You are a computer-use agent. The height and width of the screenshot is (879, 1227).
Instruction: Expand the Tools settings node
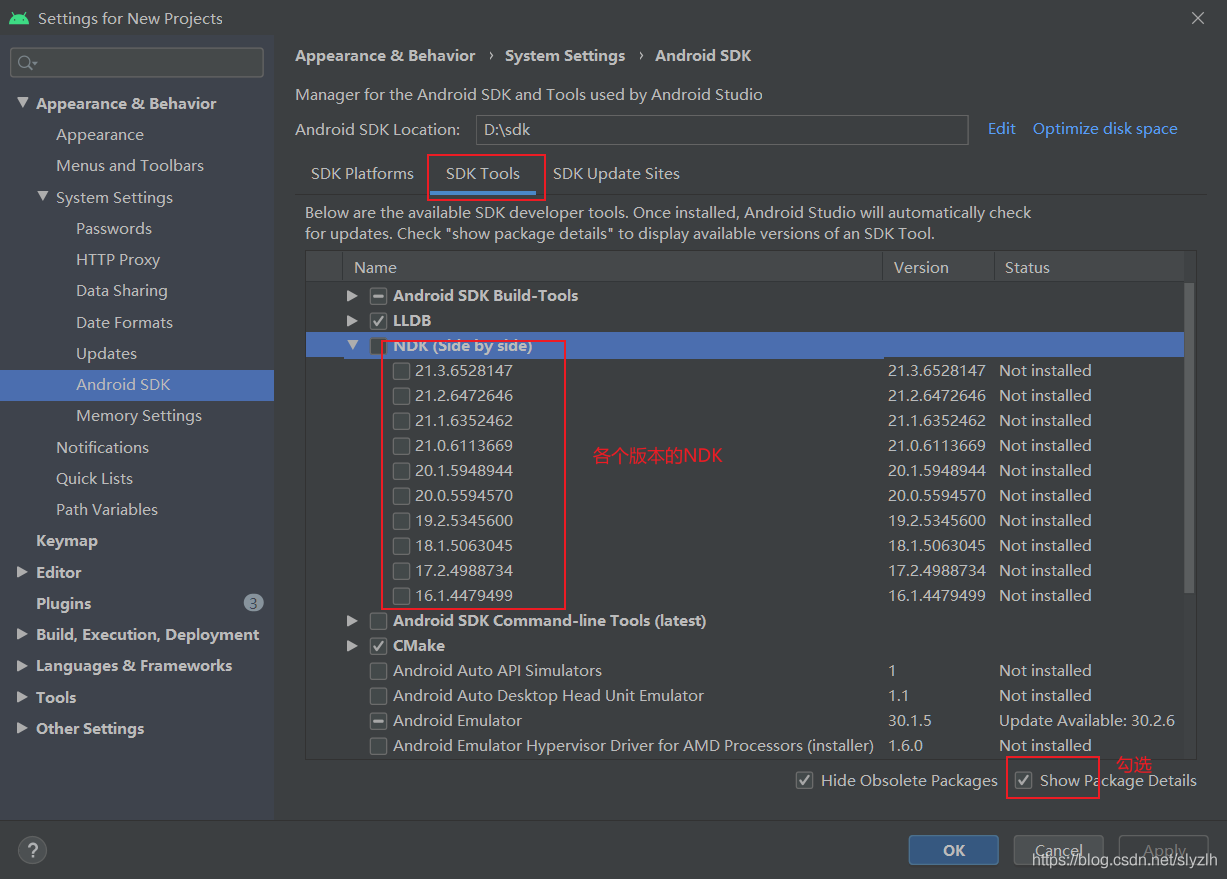[x=23, y=697]
